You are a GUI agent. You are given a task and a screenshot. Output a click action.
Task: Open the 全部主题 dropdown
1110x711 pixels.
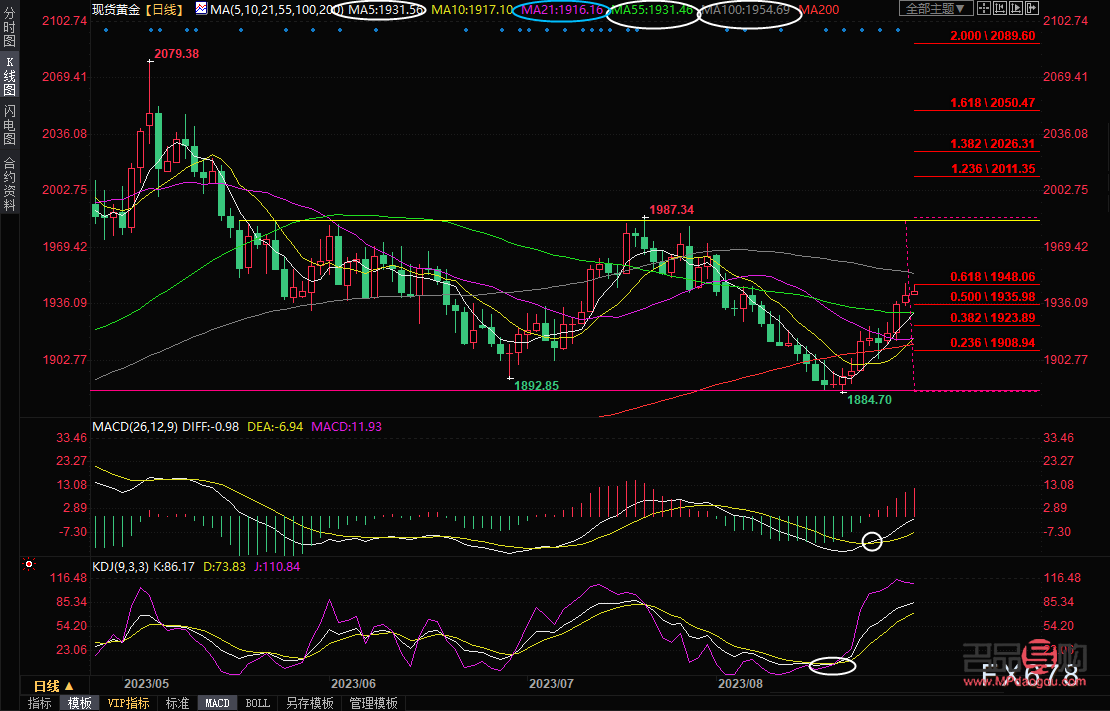point(936,9)
